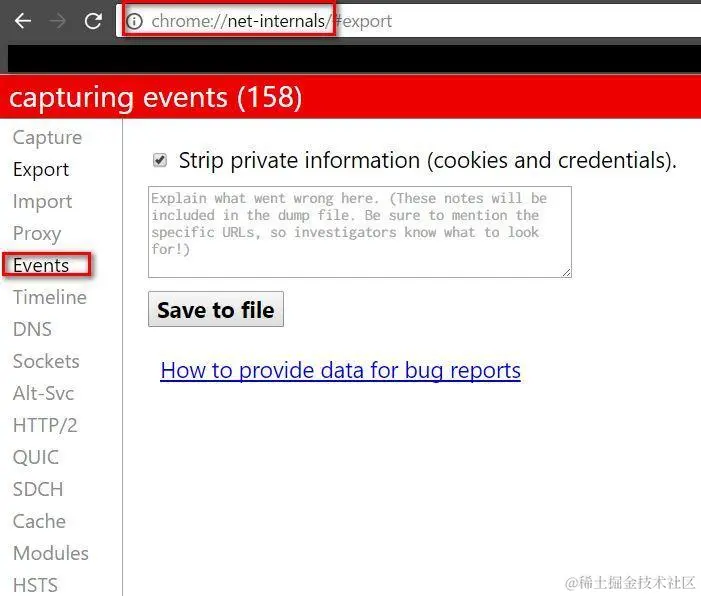Go back using the browser back arrow
The width and height of the screenshot is (701, 596).
(22, 21)
